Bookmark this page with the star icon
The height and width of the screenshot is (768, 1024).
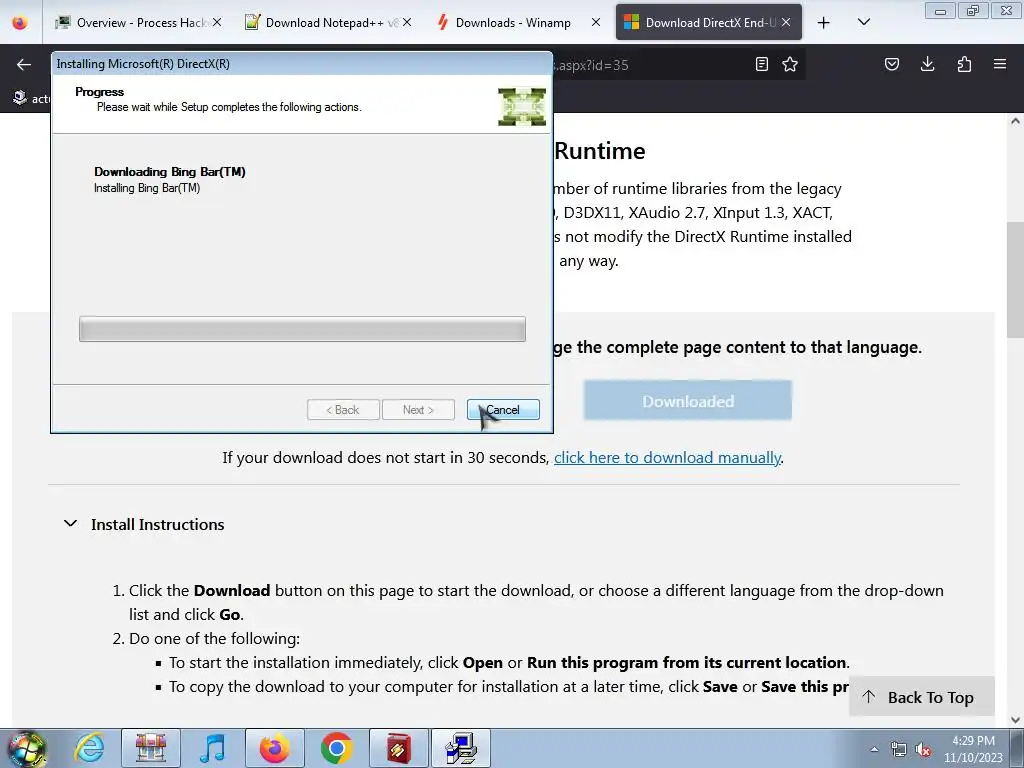pos(790,64)
